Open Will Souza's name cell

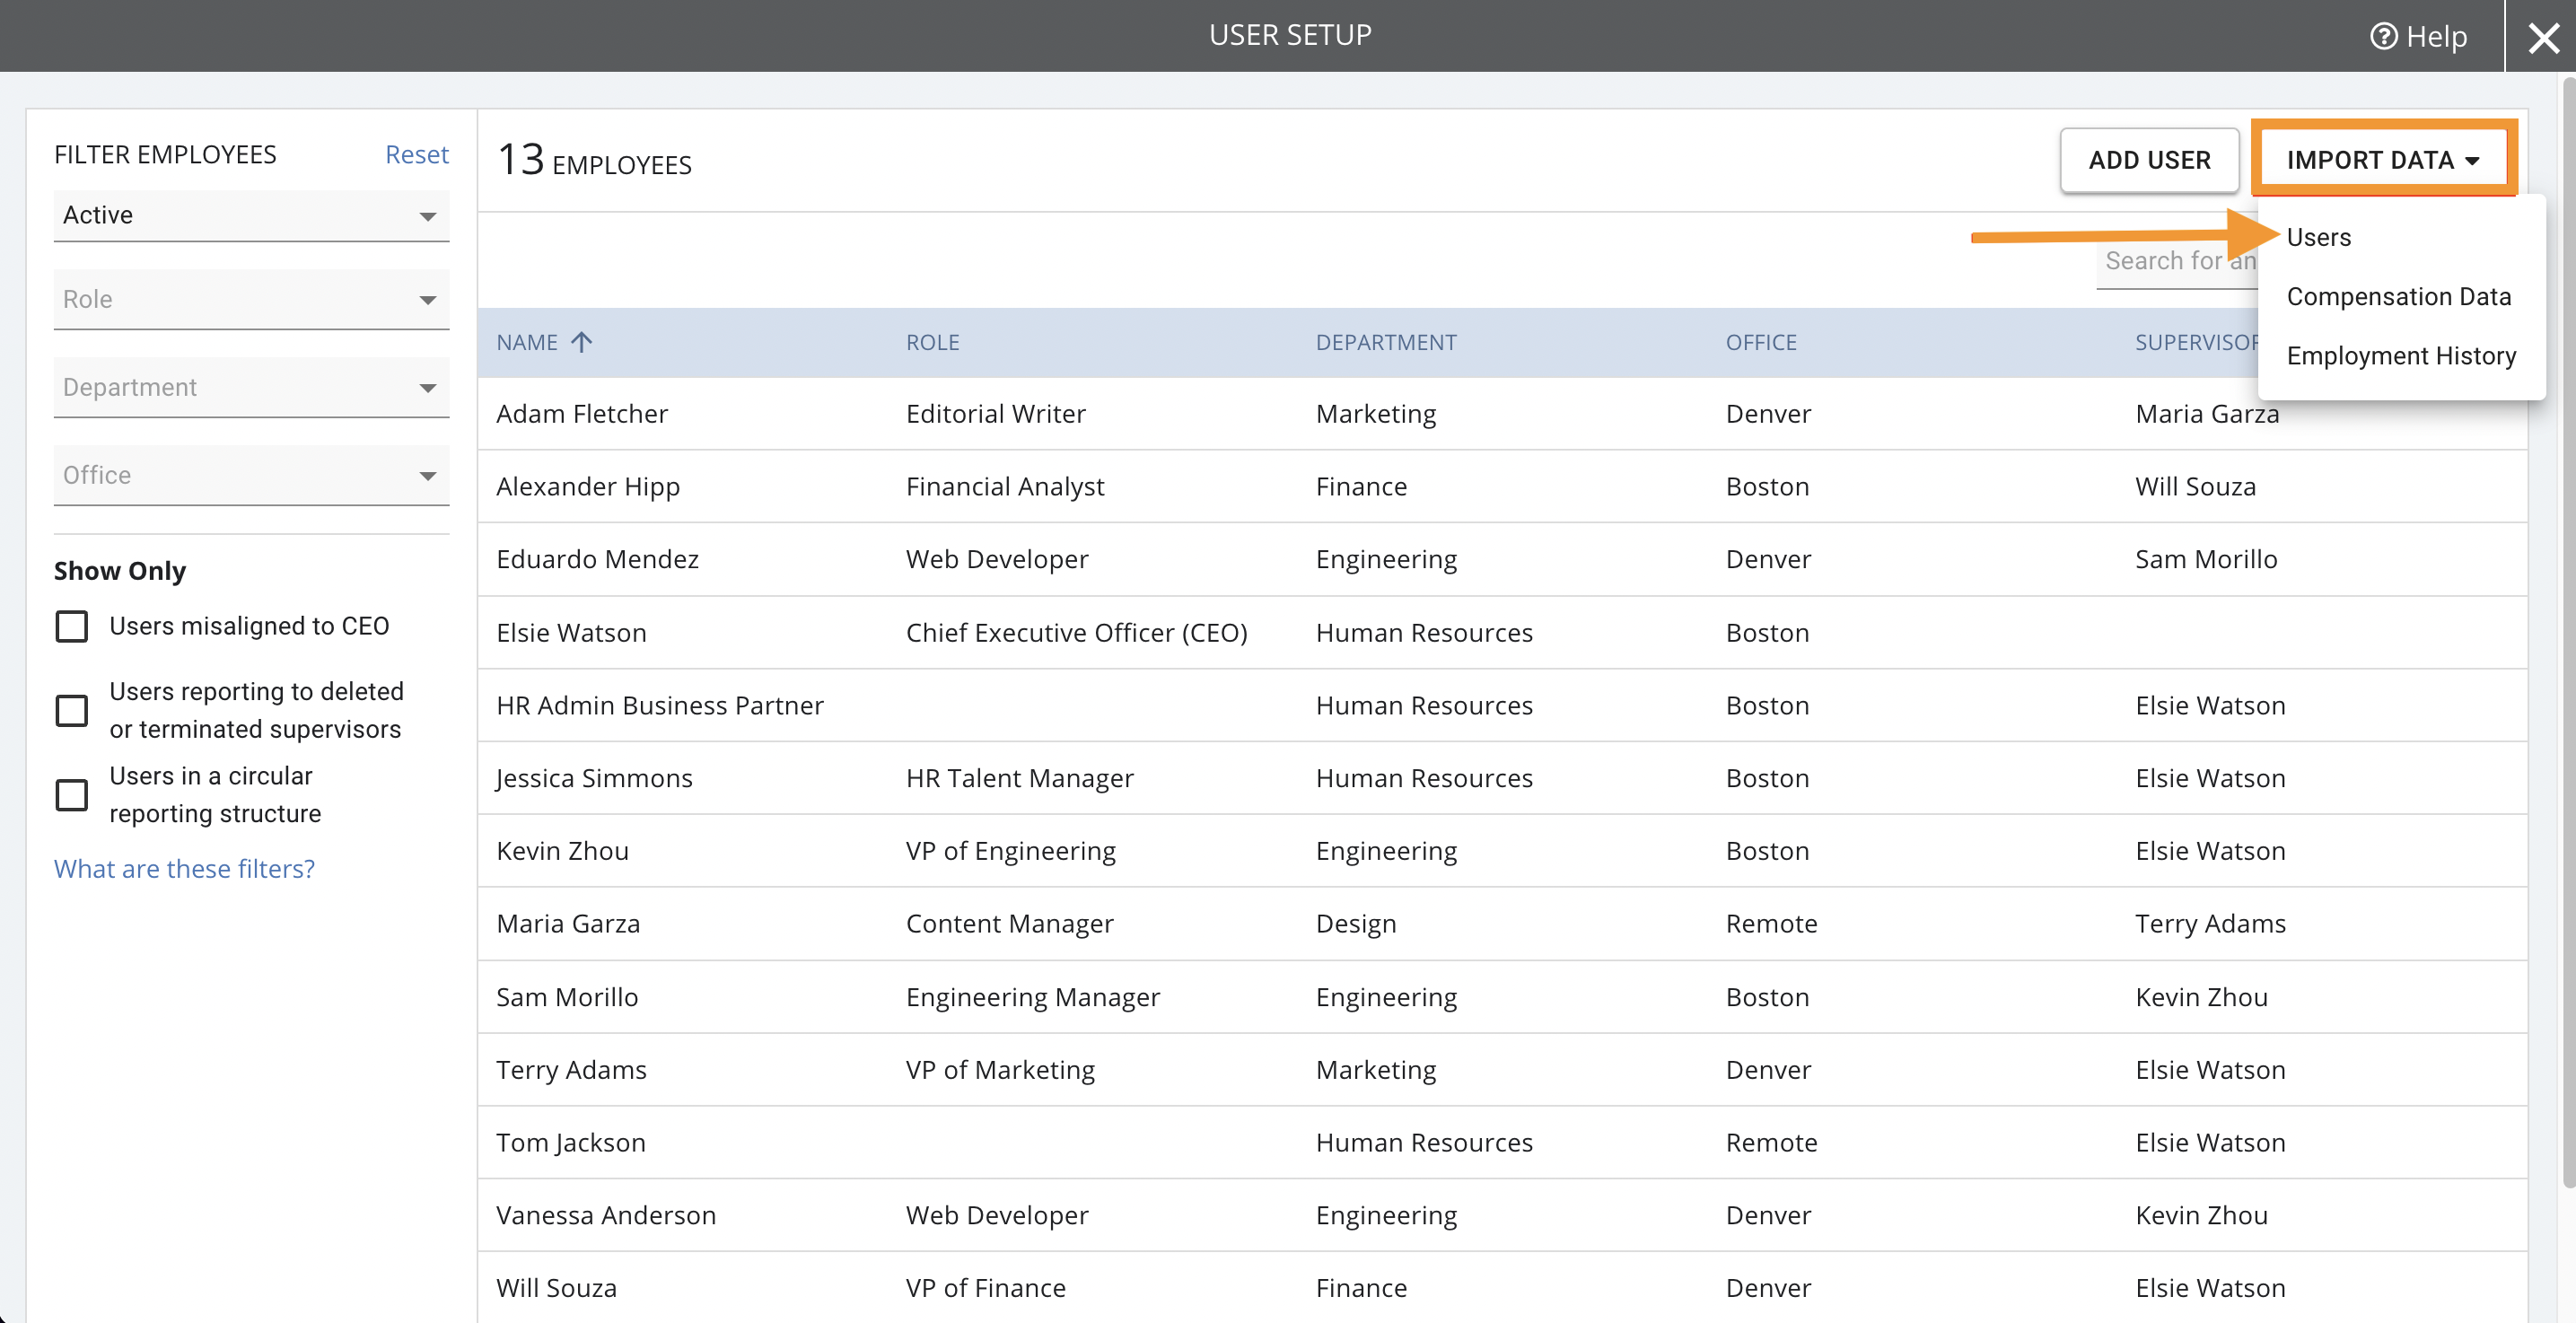(556, 1288)
